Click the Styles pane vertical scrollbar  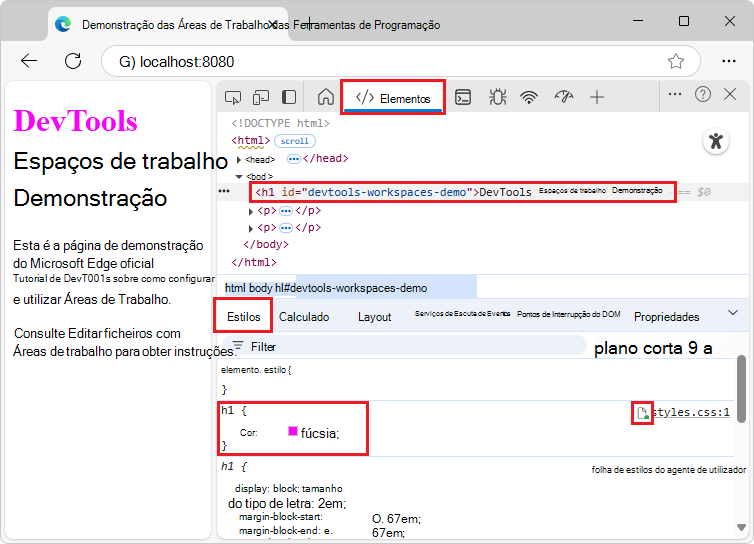tap(741, 389)
